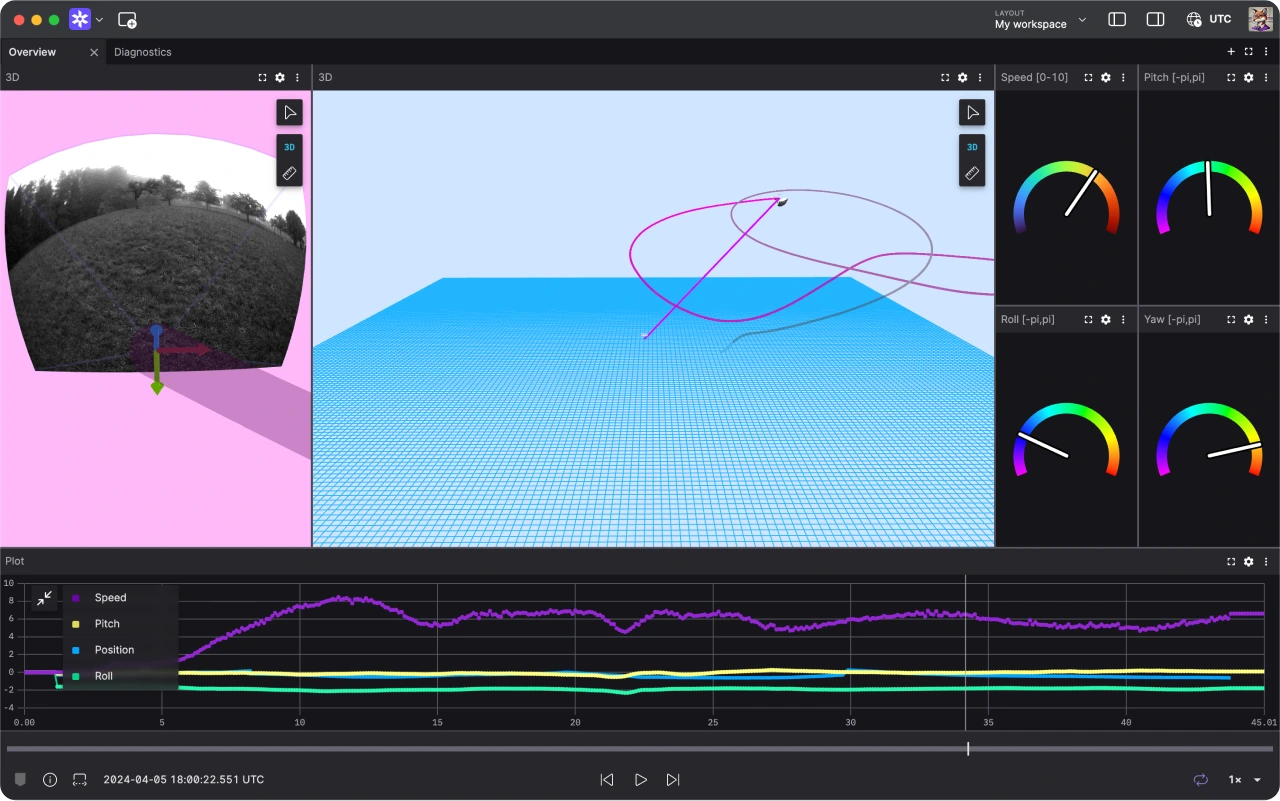This screenshot has width=1280, height=801.
Task: Open the user avatar menu
Action: [1260, 19]
